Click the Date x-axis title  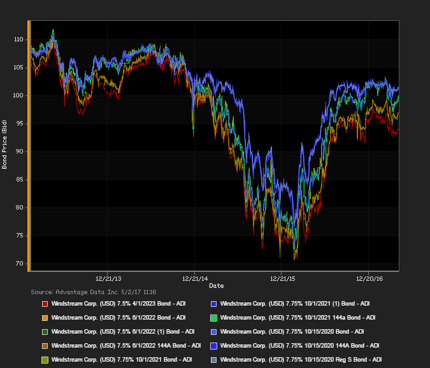[x=216, y=286]
